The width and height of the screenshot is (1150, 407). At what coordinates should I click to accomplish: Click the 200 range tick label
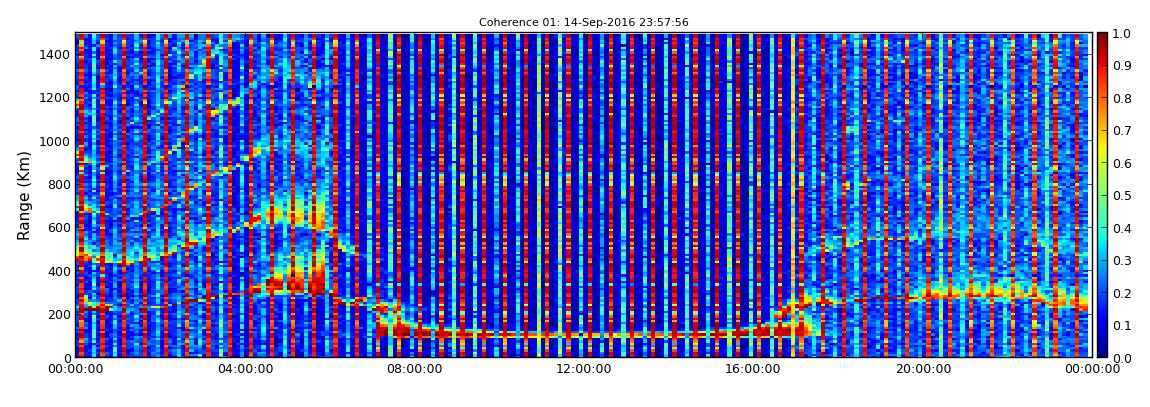click(x=59, y=315)
